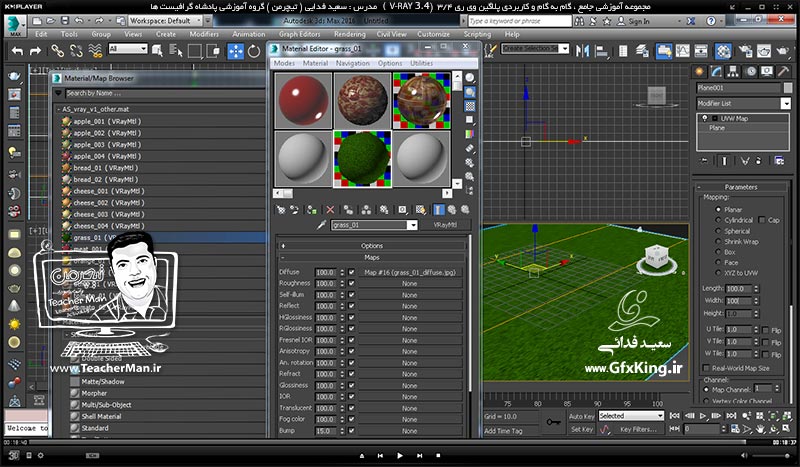This screenshot has width=800, height=467.
Task: Select the Box mapping radio button
Action: click(718, 252)
